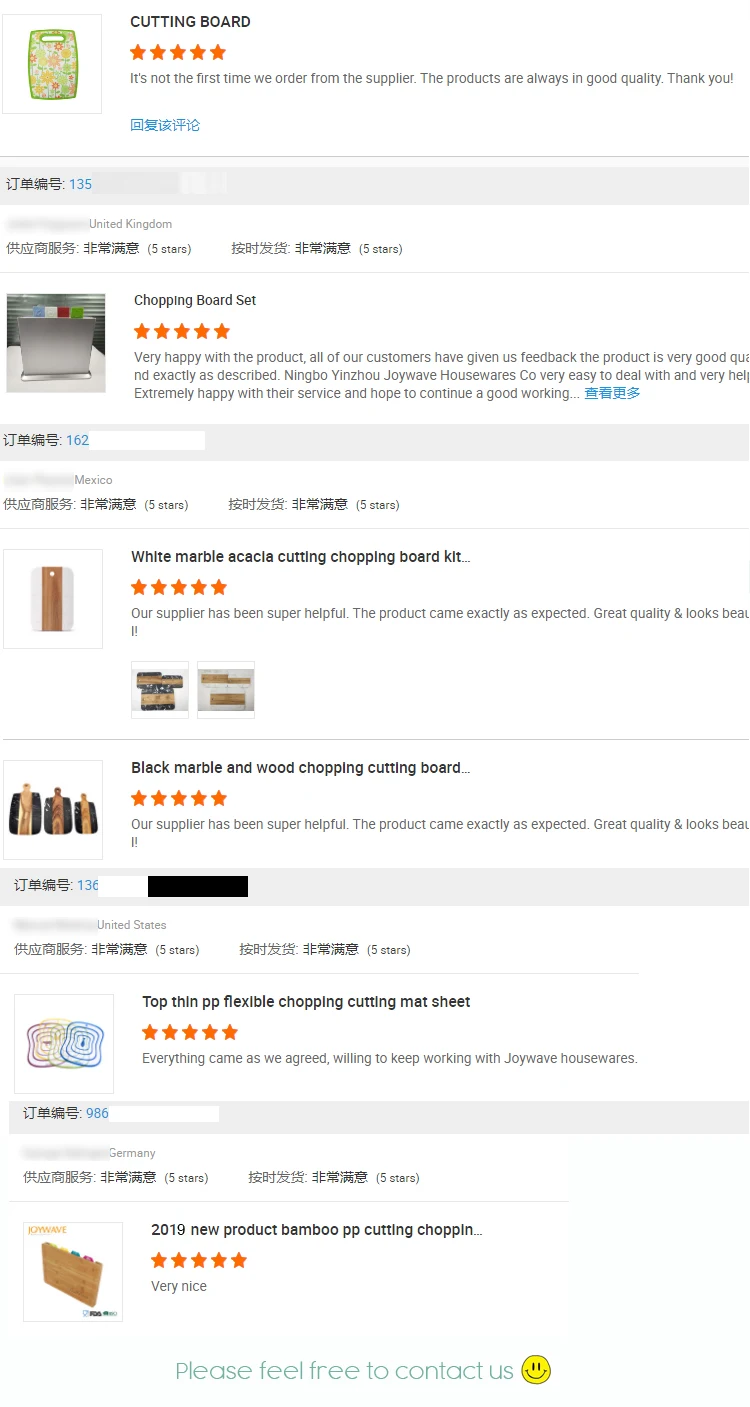Open order number starting with 136
The height and width of the screenshot is (1407, 750).
[x=88, y=885]
